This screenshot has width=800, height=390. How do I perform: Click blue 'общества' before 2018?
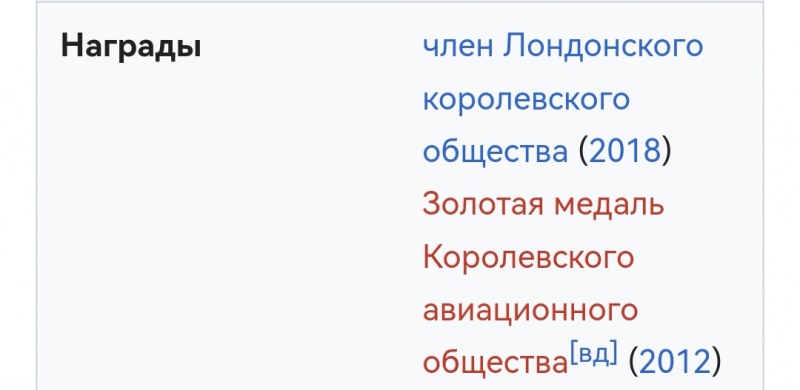click(495, 153)
